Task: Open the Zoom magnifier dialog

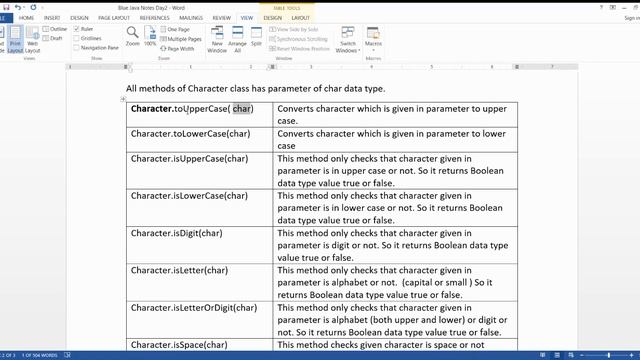Action: coord(132,36)
